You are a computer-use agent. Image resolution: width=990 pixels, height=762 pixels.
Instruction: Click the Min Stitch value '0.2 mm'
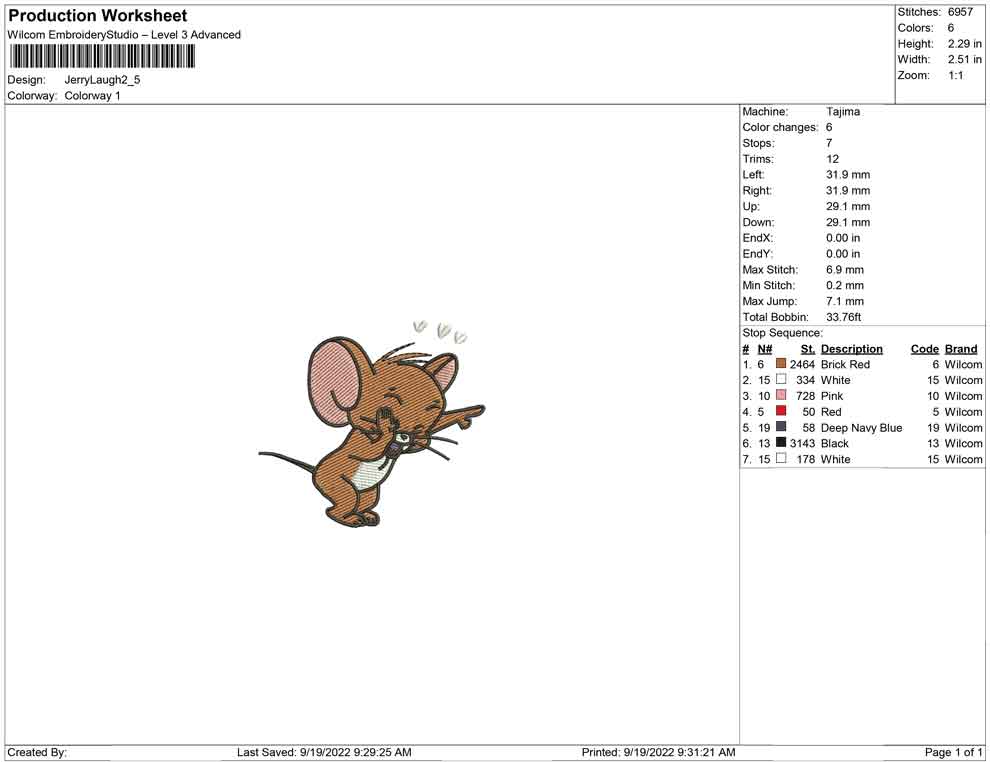pos(845,285)
